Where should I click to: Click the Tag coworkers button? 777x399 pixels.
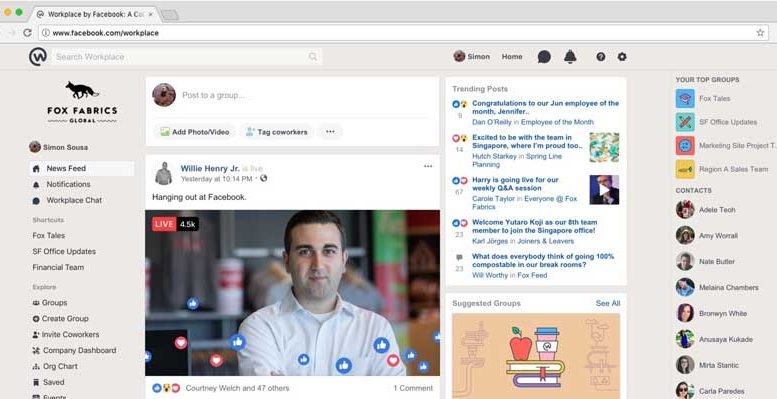pyautogui.click(x=277, y=132)
